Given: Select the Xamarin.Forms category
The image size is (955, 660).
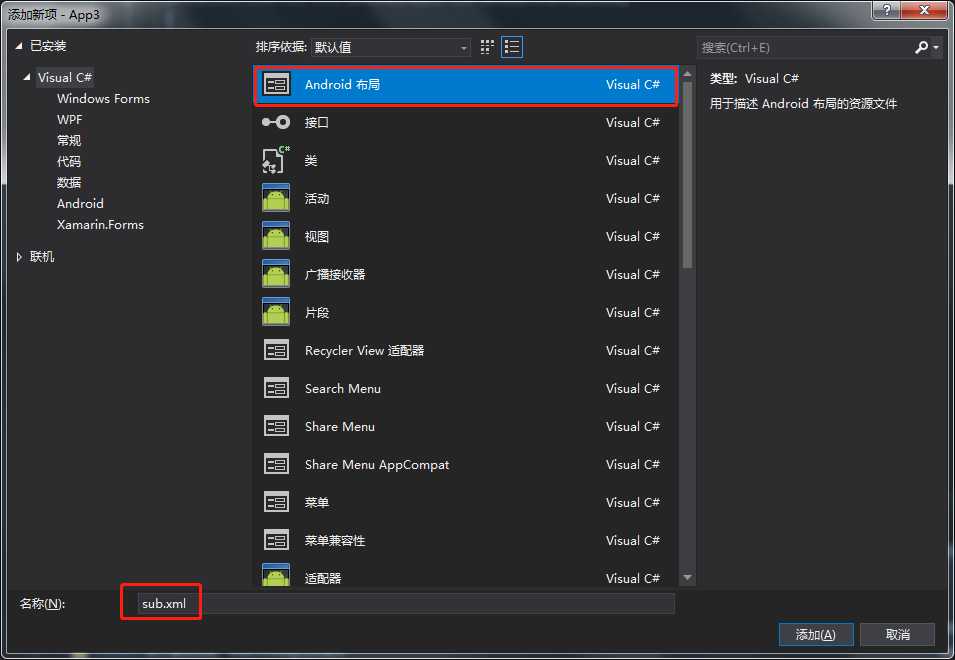Looking at the screenshot, I should 100,225.
